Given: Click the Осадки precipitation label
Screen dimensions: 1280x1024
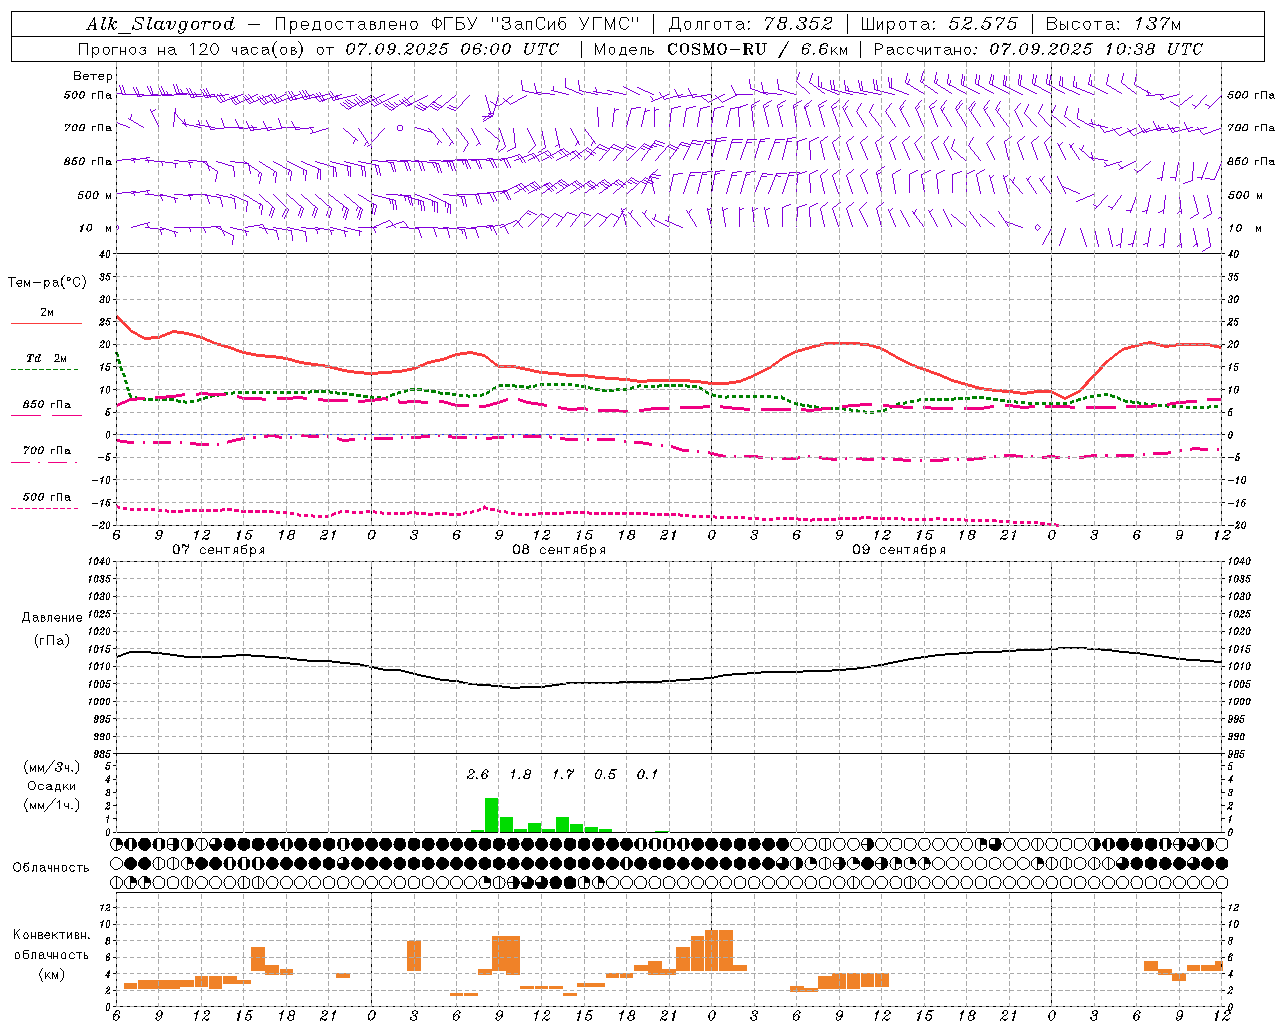Looking at the screenshot, I should (x=52, y=787).
